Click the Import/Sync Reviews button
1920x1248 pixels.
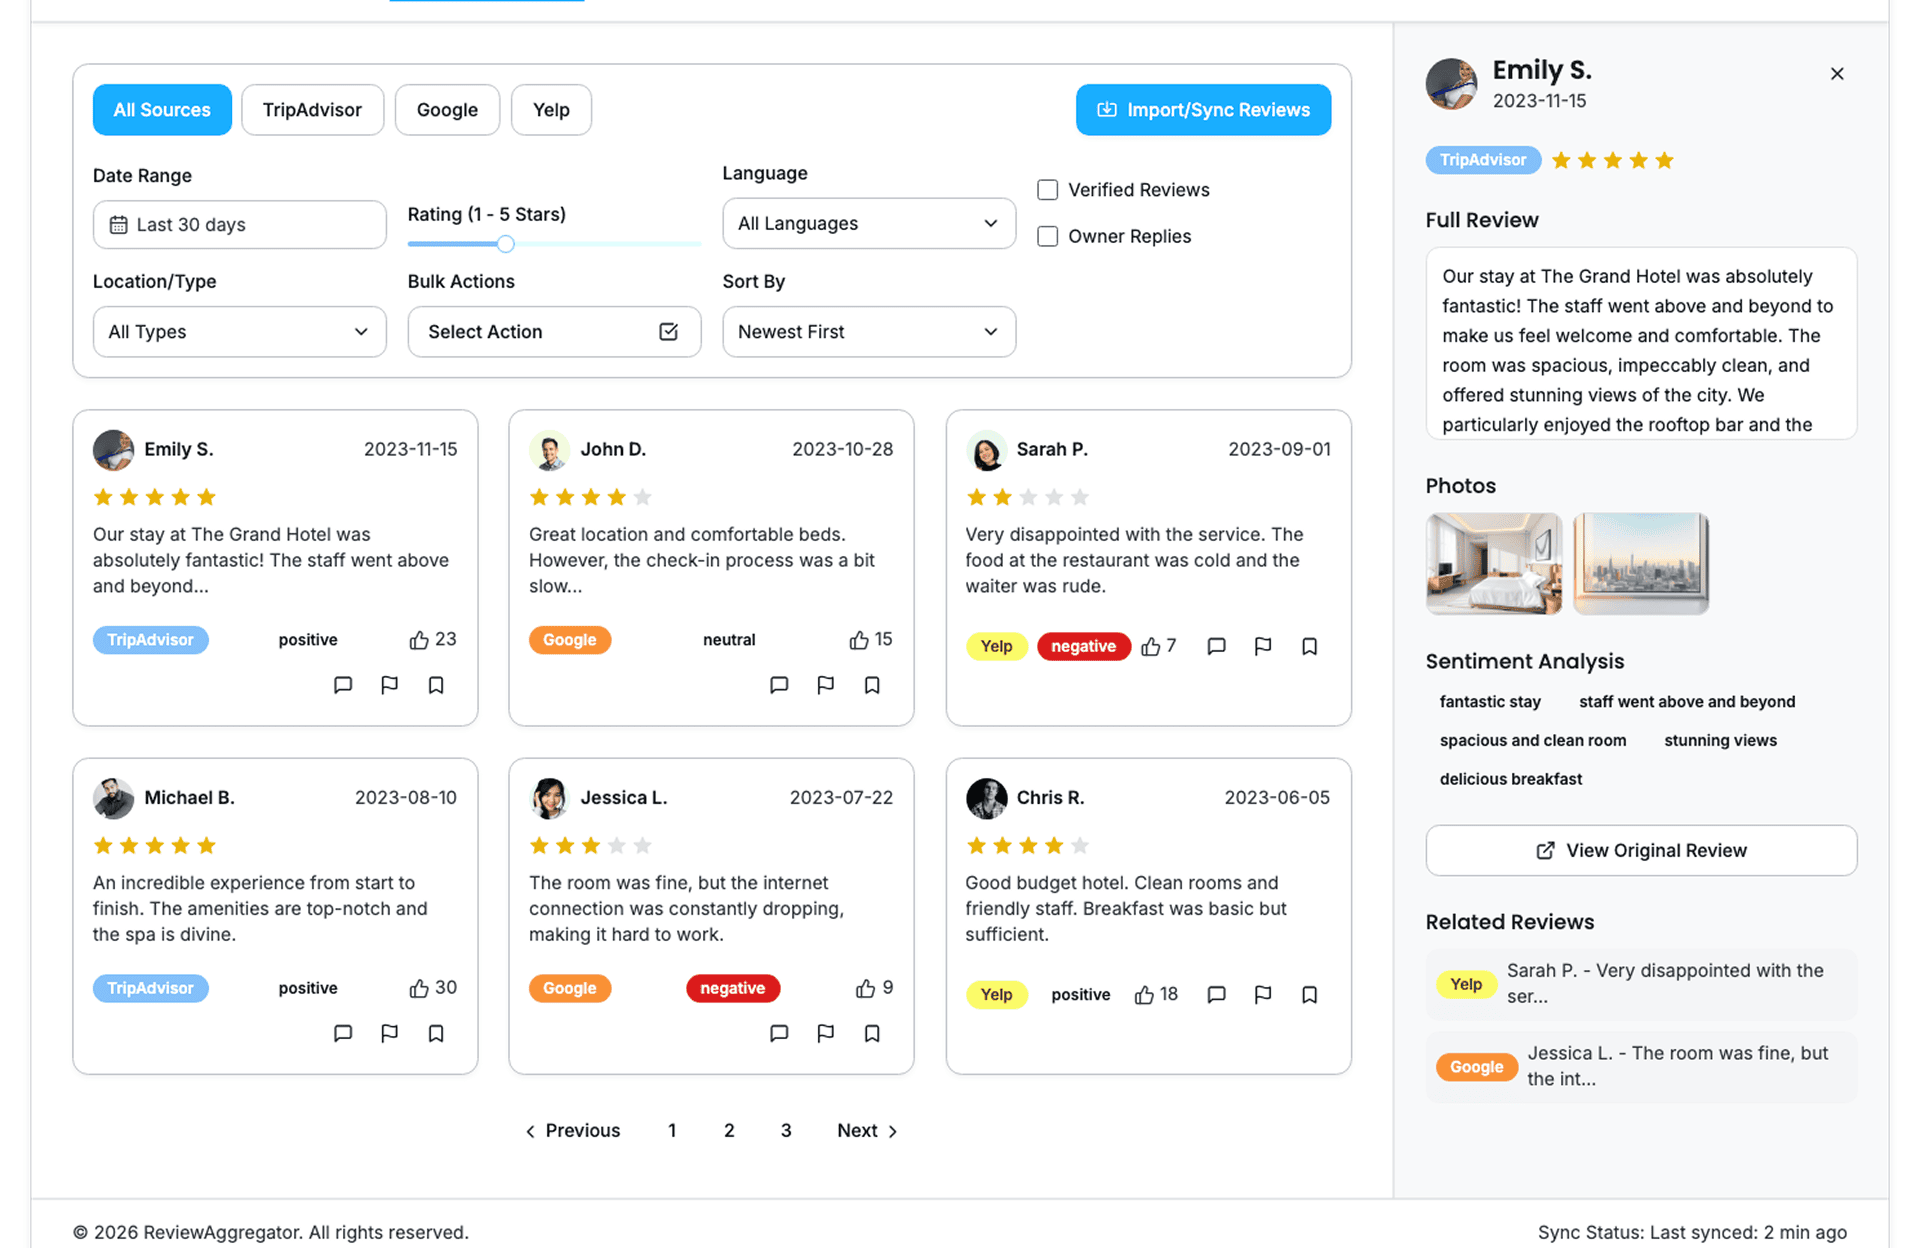1203,110
